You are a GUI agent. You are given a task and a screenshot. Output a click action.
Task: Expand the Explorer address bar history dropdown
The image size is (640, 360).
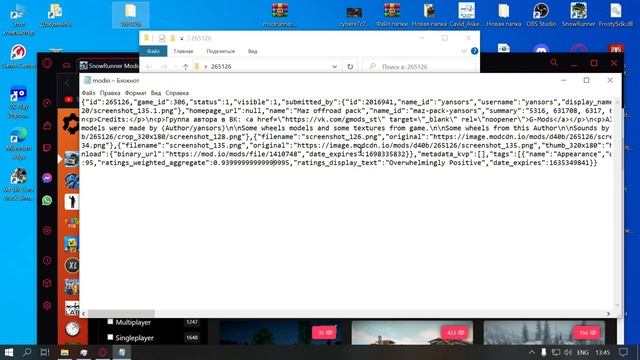tap(334, 67)
